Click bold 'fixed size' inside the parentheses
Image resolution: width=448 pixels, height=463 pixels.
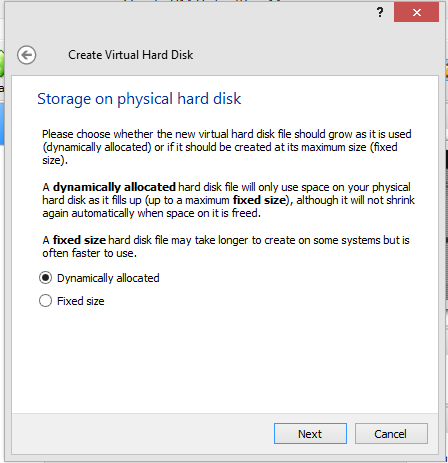[x=259, y=200]
